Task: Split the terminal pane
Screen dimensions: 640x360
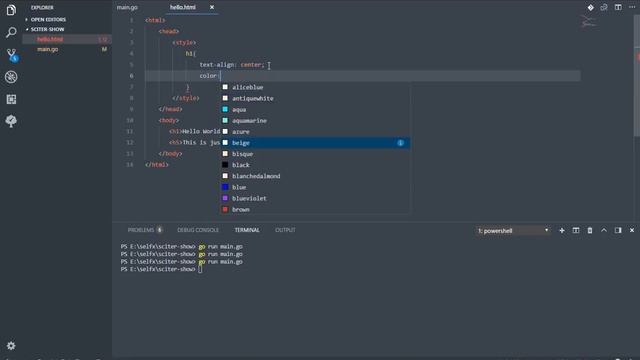Action: click(x=576, y=231)
